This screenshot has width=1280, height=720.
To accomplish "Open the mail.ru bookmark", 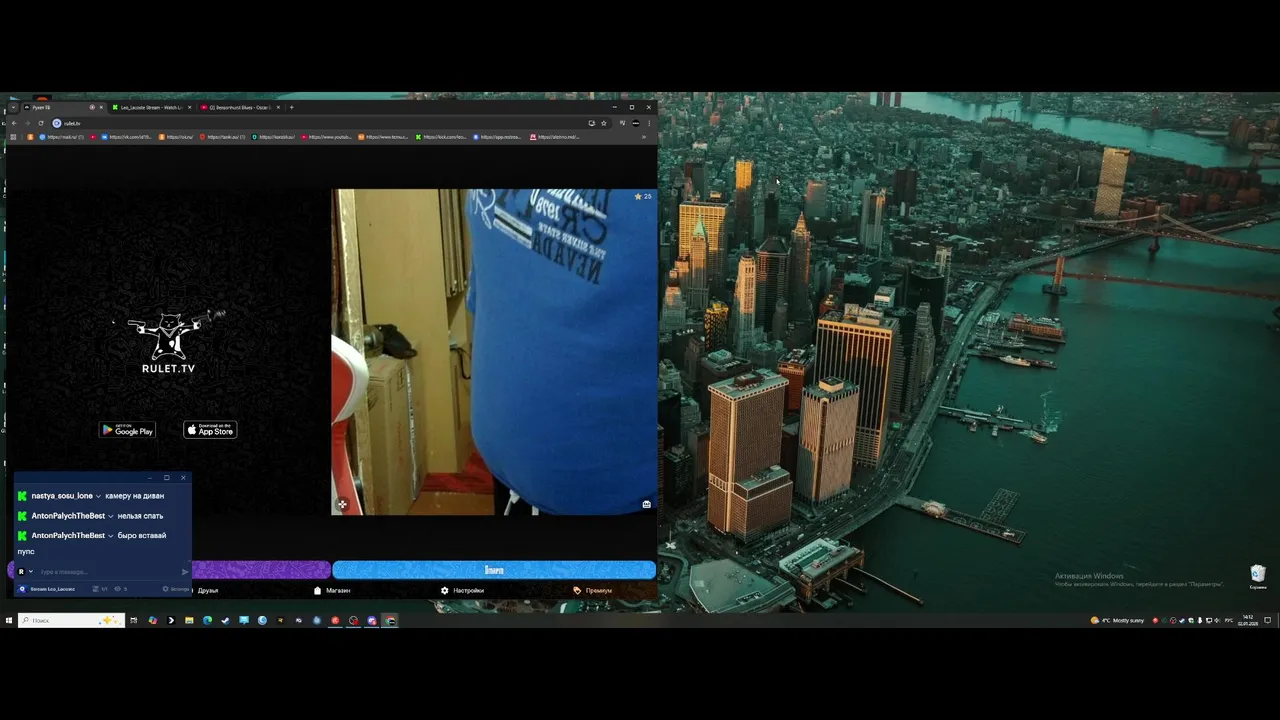I will pos(61,137).
